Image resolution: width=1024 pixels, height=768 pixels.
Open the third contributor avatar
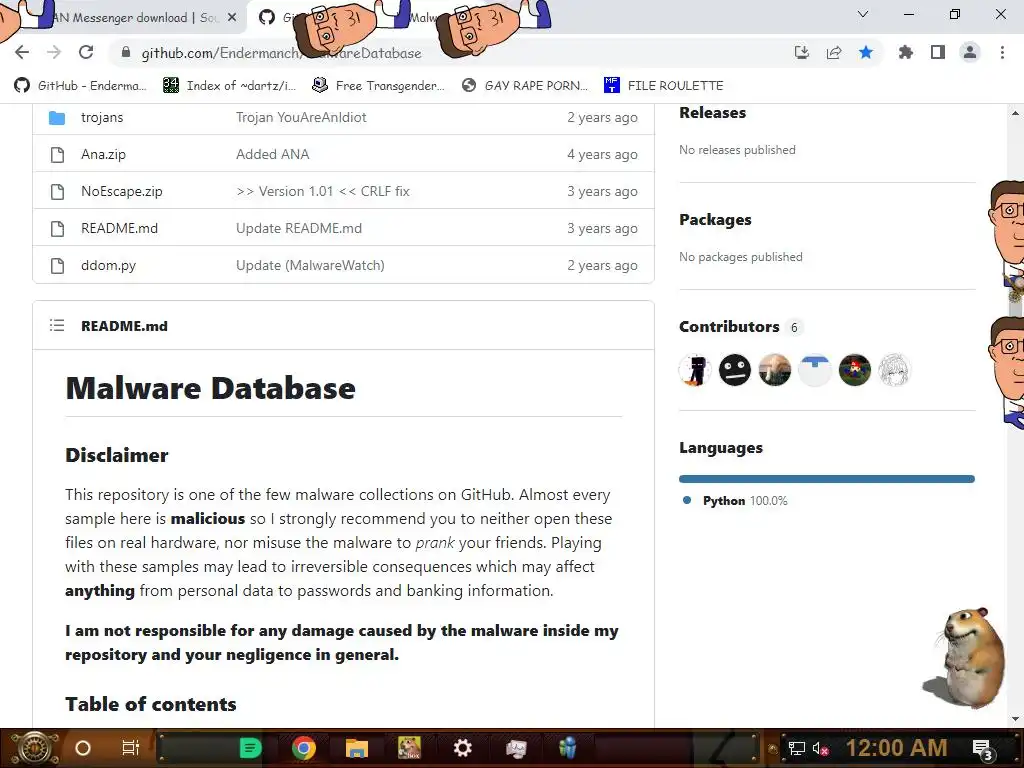775,370
